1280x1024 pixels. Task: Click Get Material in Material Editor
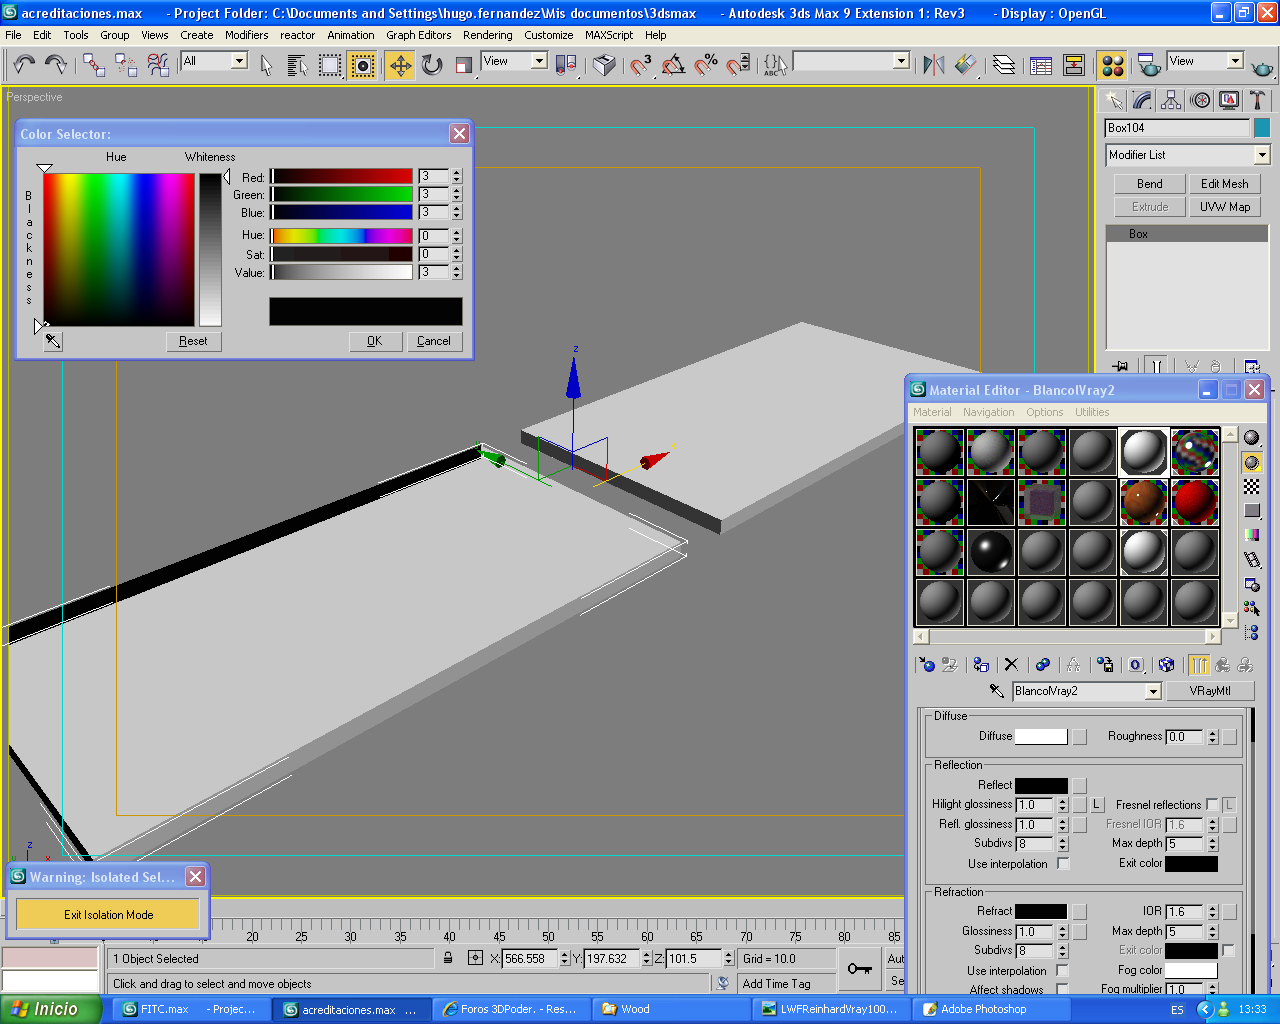click(x=927, y=664)
